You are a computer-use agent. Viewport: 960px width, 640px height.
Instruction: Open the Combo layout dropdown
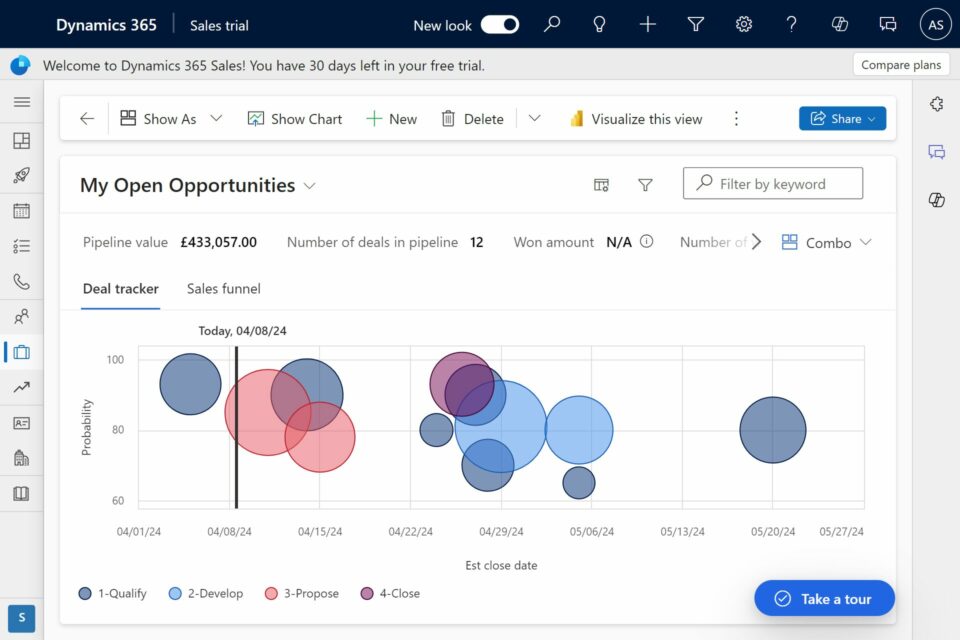tap(827, 242)
